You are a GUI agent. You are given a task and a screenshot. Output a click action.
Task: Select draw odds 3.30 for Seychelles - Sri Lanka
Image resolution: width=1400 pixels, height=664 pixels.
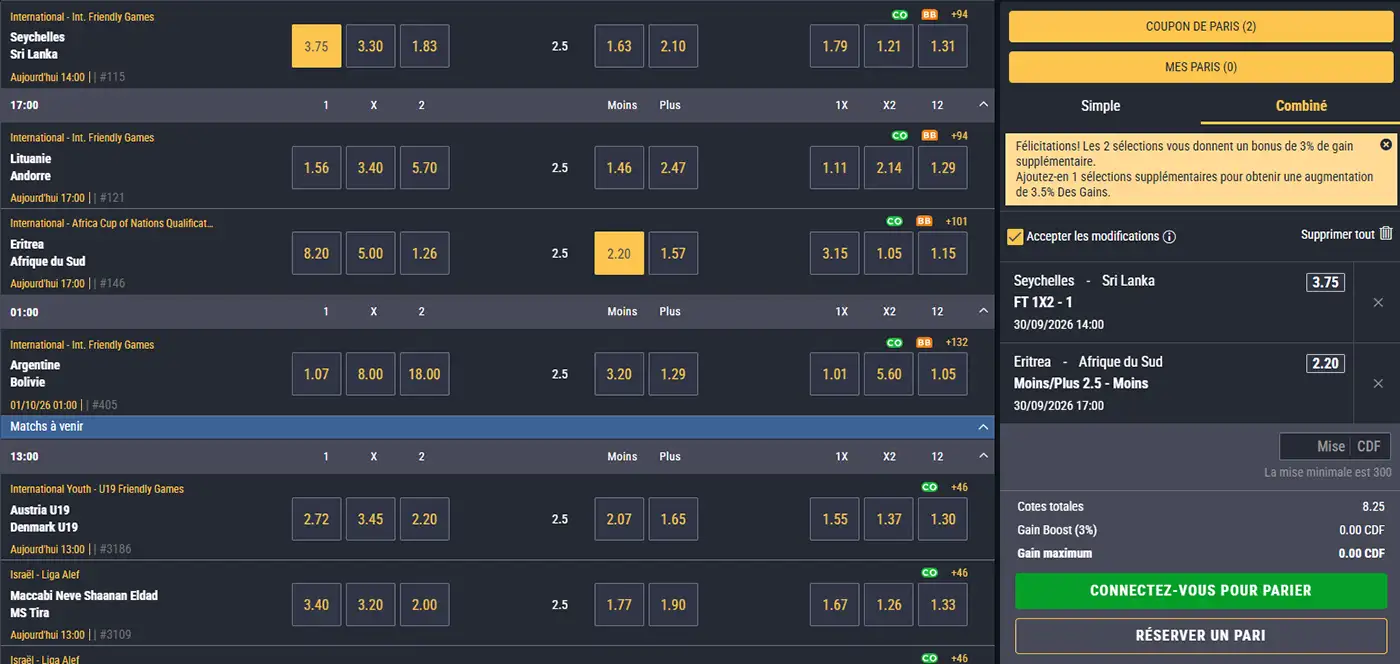[370, 46]
